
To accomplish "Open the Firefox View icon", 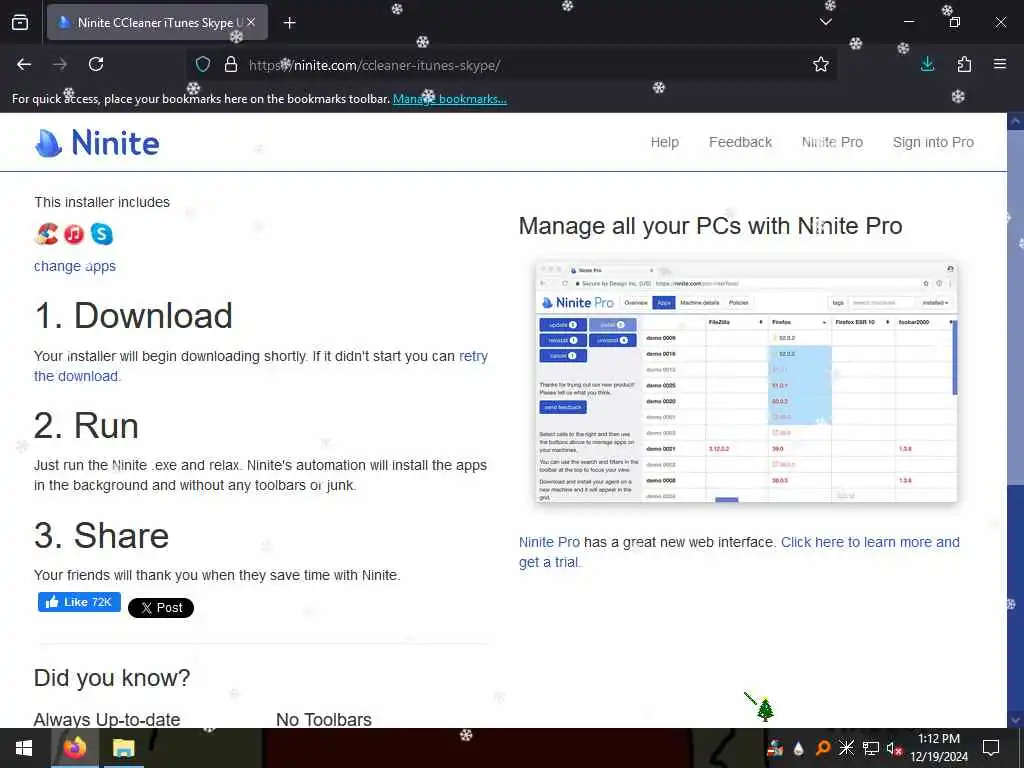I will point(20,22).
